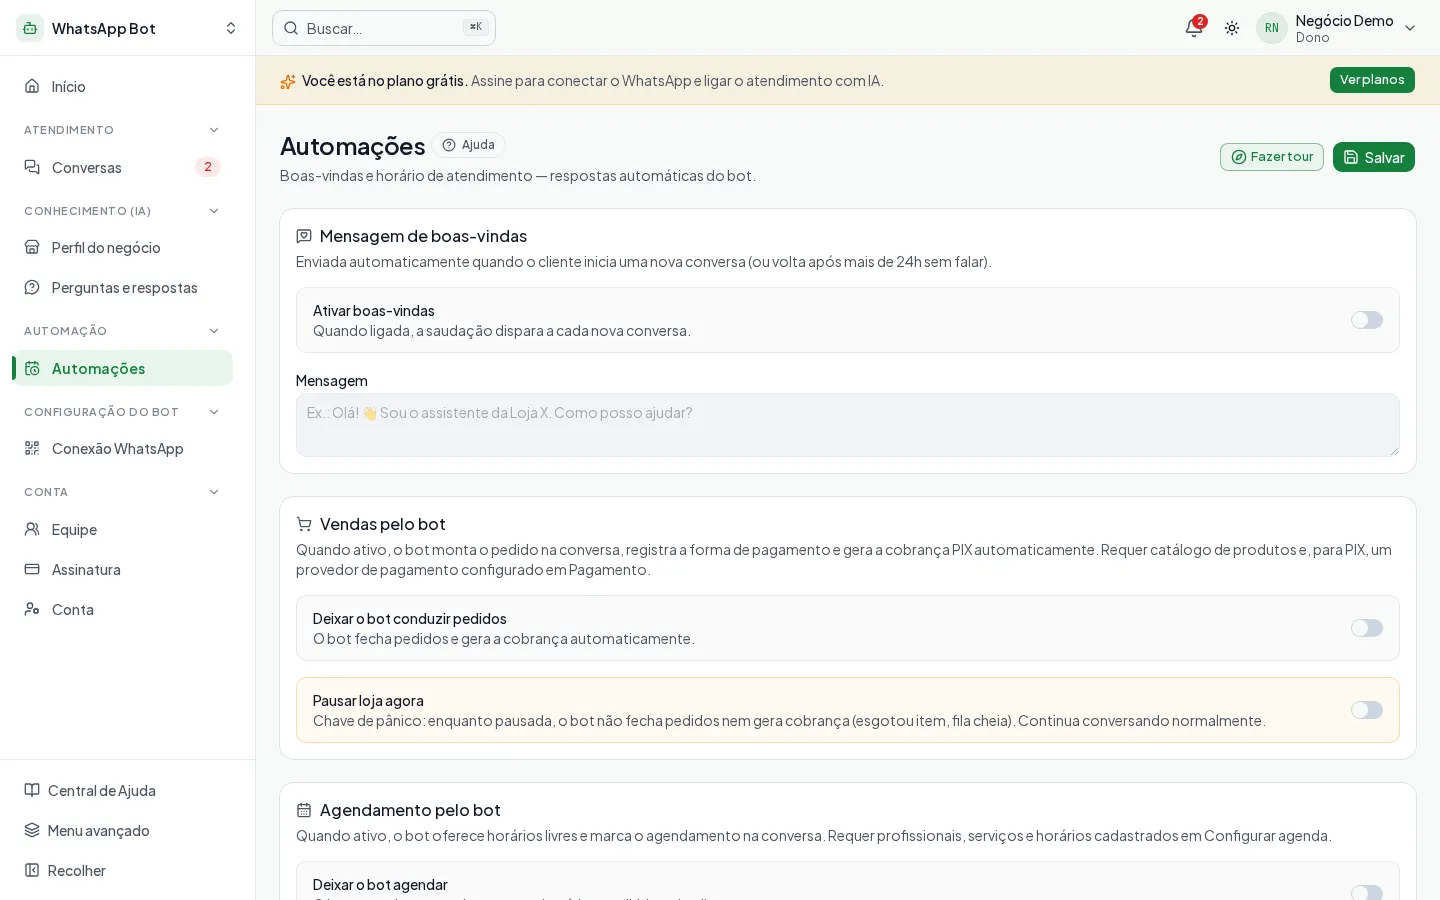Open Conversas in the sidebar
1440x900 pixels.
[122, 167]
